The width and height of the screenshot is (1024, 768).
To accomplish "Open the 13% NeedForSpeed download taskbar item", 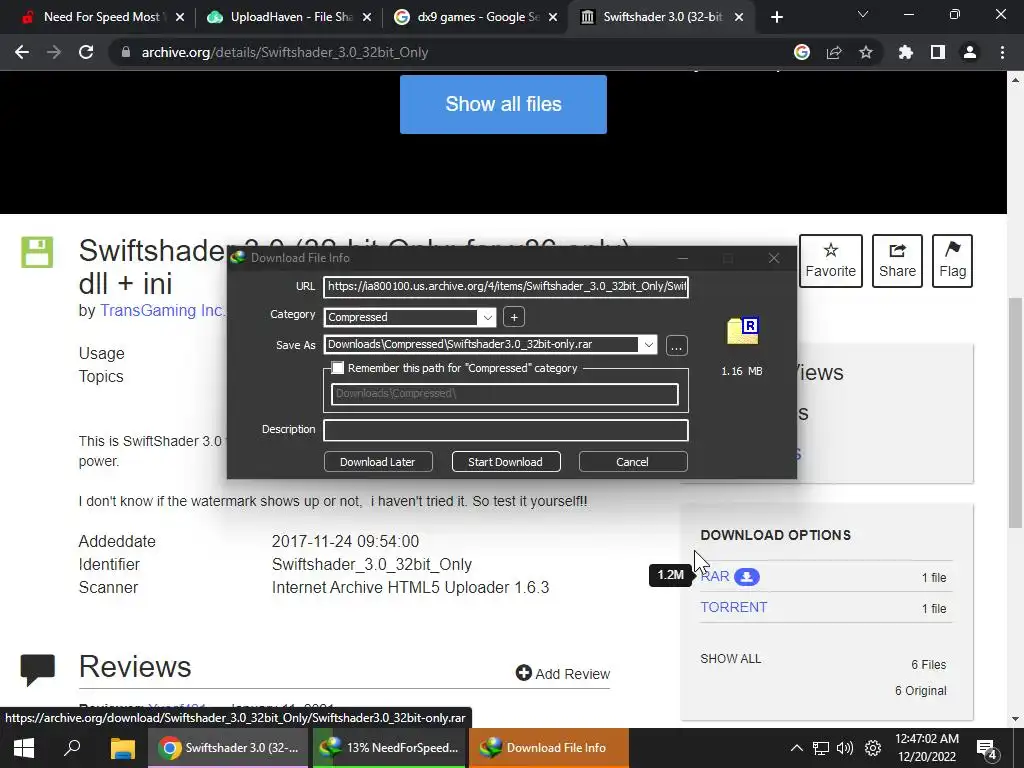I will [x=389, y=748].
